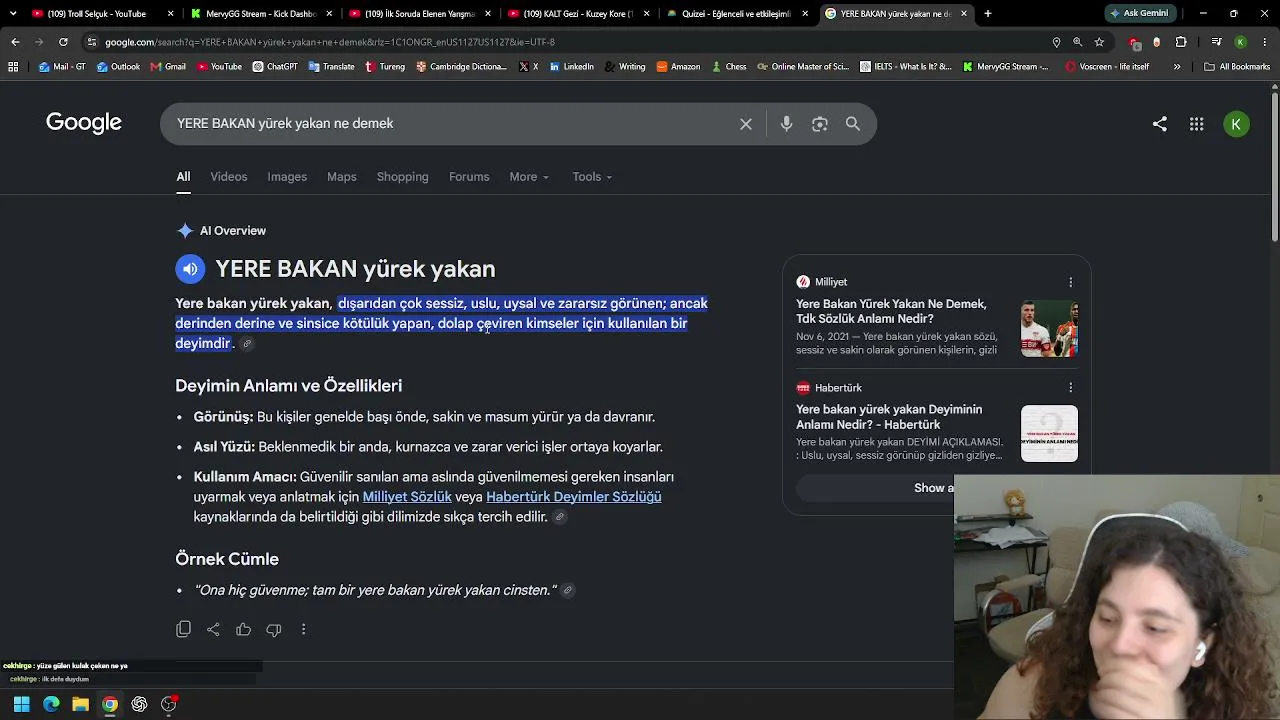
Task: Click into the Google search input field
Action: pyautogui.click(x=450, y=124)
